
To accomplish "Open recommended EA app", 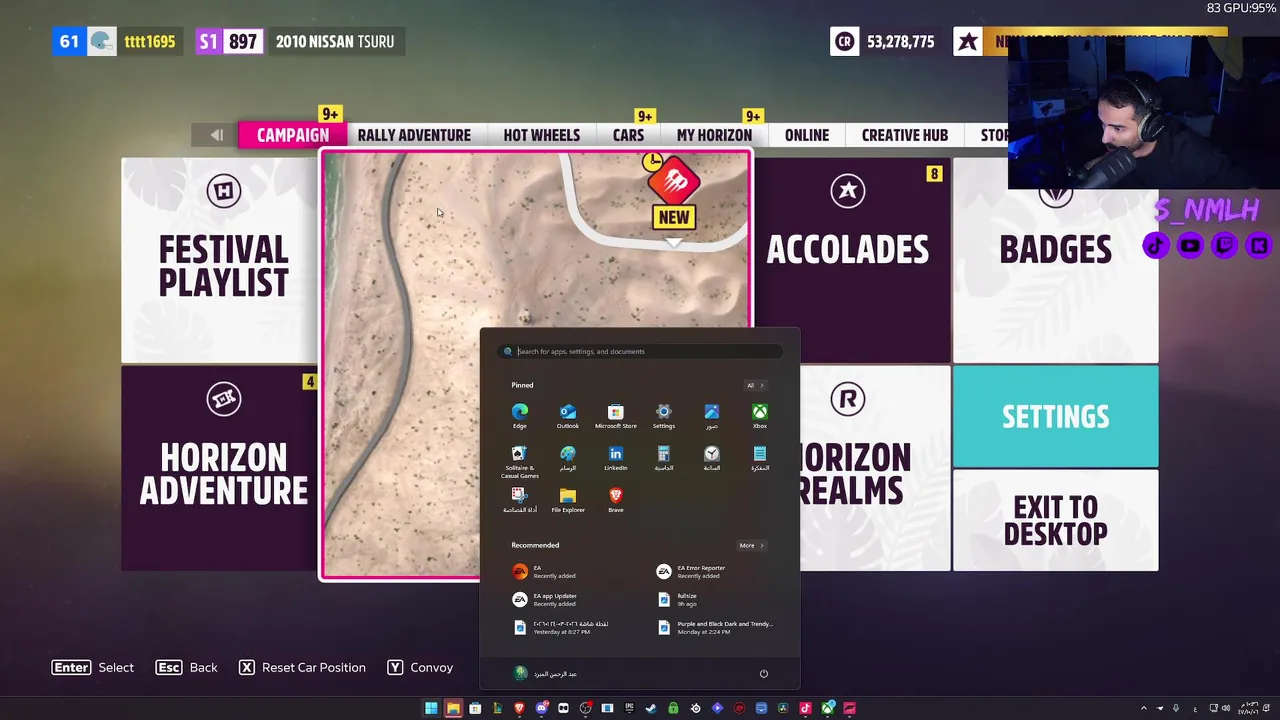I will 545,571.
